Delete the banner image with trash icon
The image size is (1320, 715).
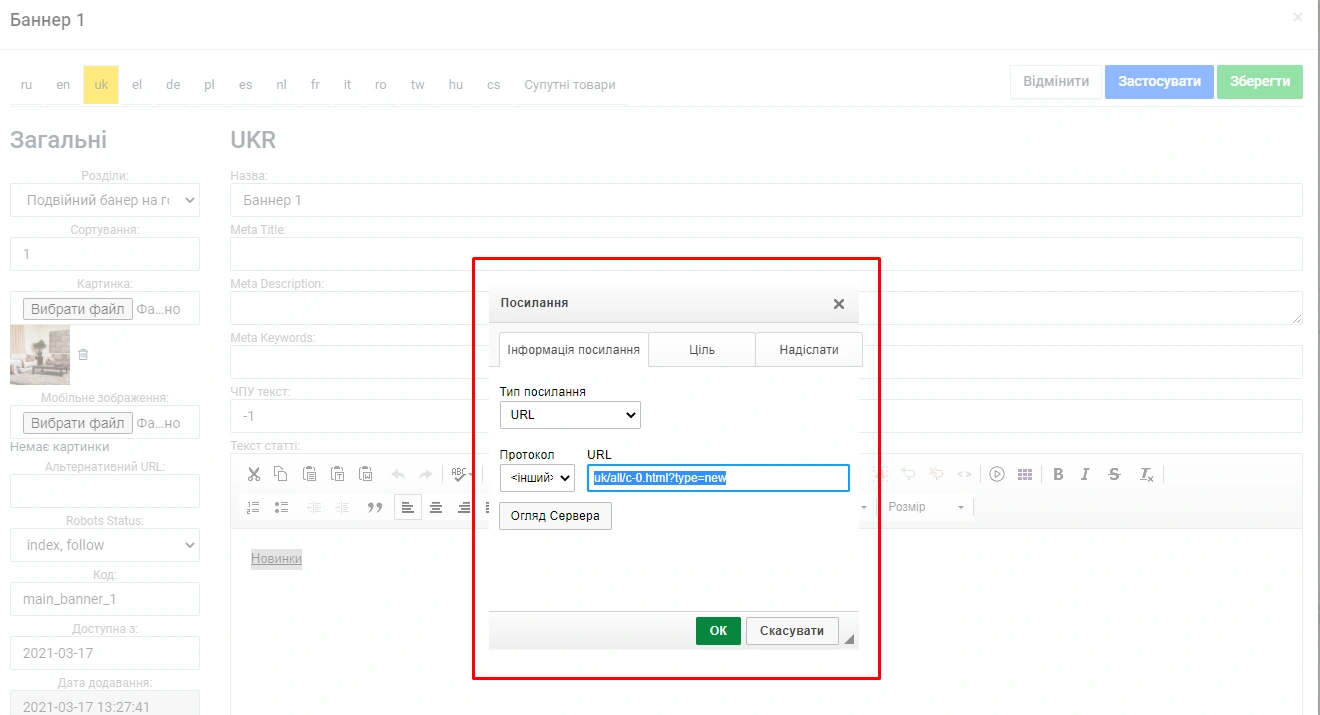coord(83,354)
